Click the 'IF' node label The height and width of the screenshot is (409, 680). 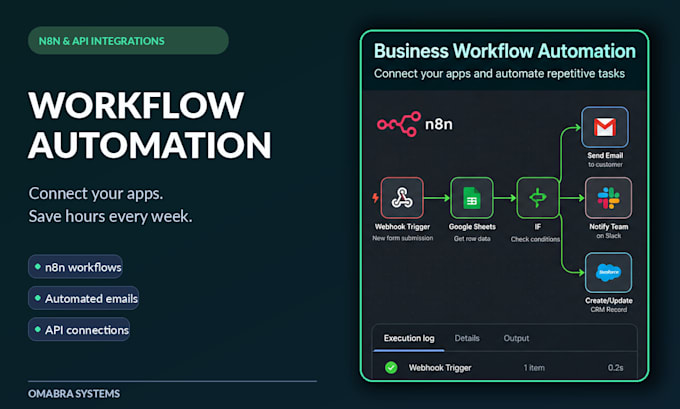tap(538, 226)
